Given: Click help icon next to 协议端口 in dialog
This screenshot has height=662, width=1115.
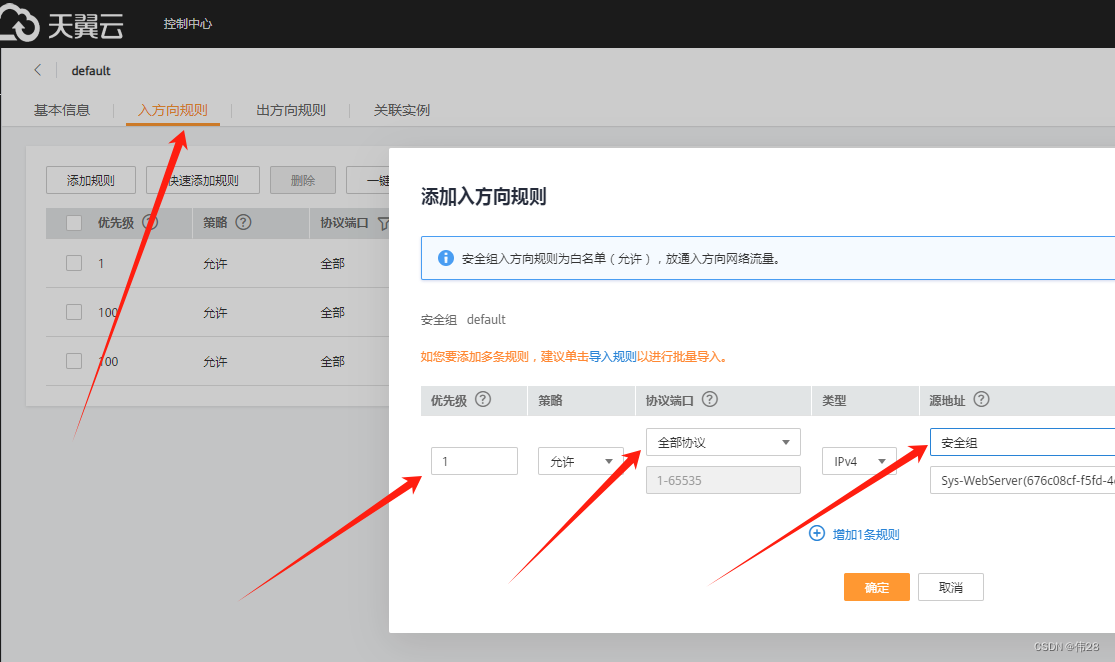Looking at the screenshot, I should pyautogui.click(x=710, y=399).
